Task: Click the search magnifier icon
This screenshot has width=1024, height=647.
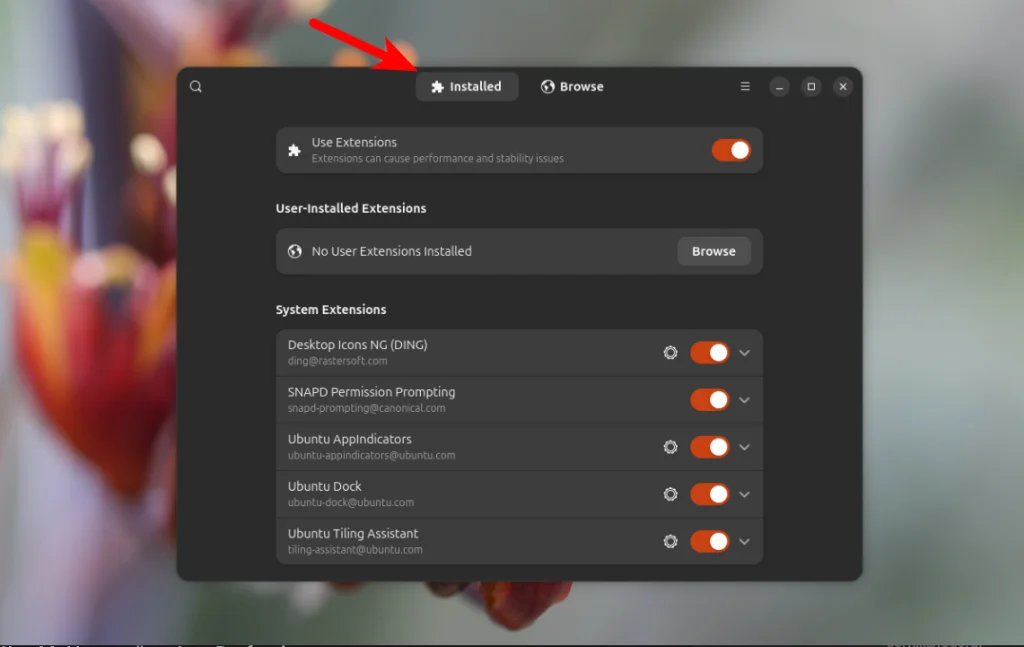Action: 195,86
